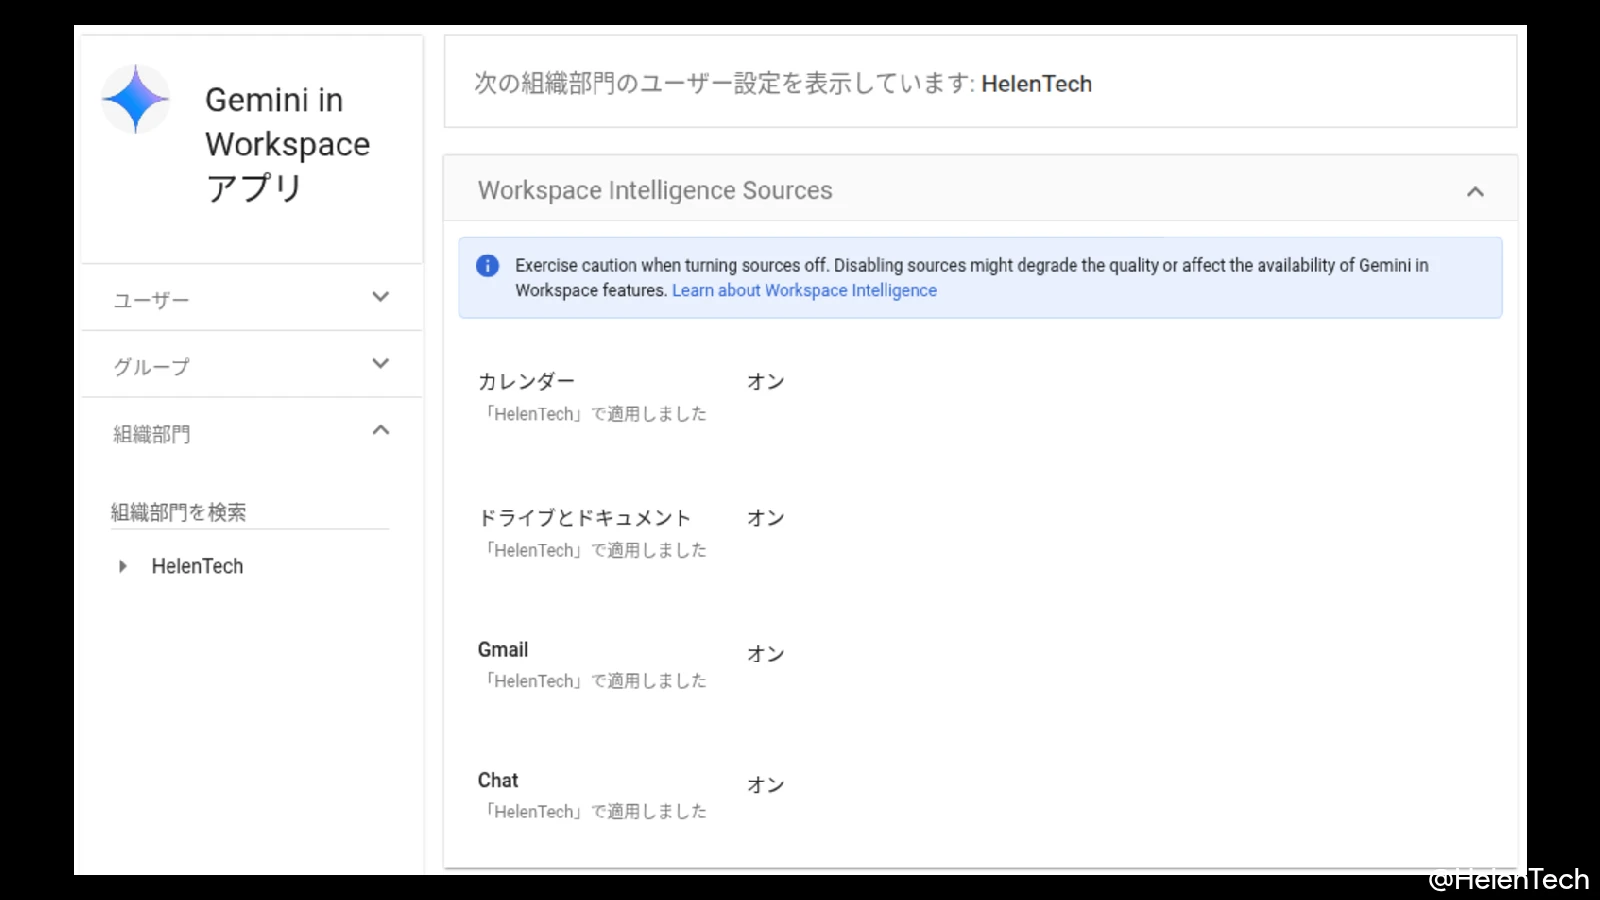
Task: Click the Workspace Intelligence Sources heading
Action: click(x=655, y=191)
